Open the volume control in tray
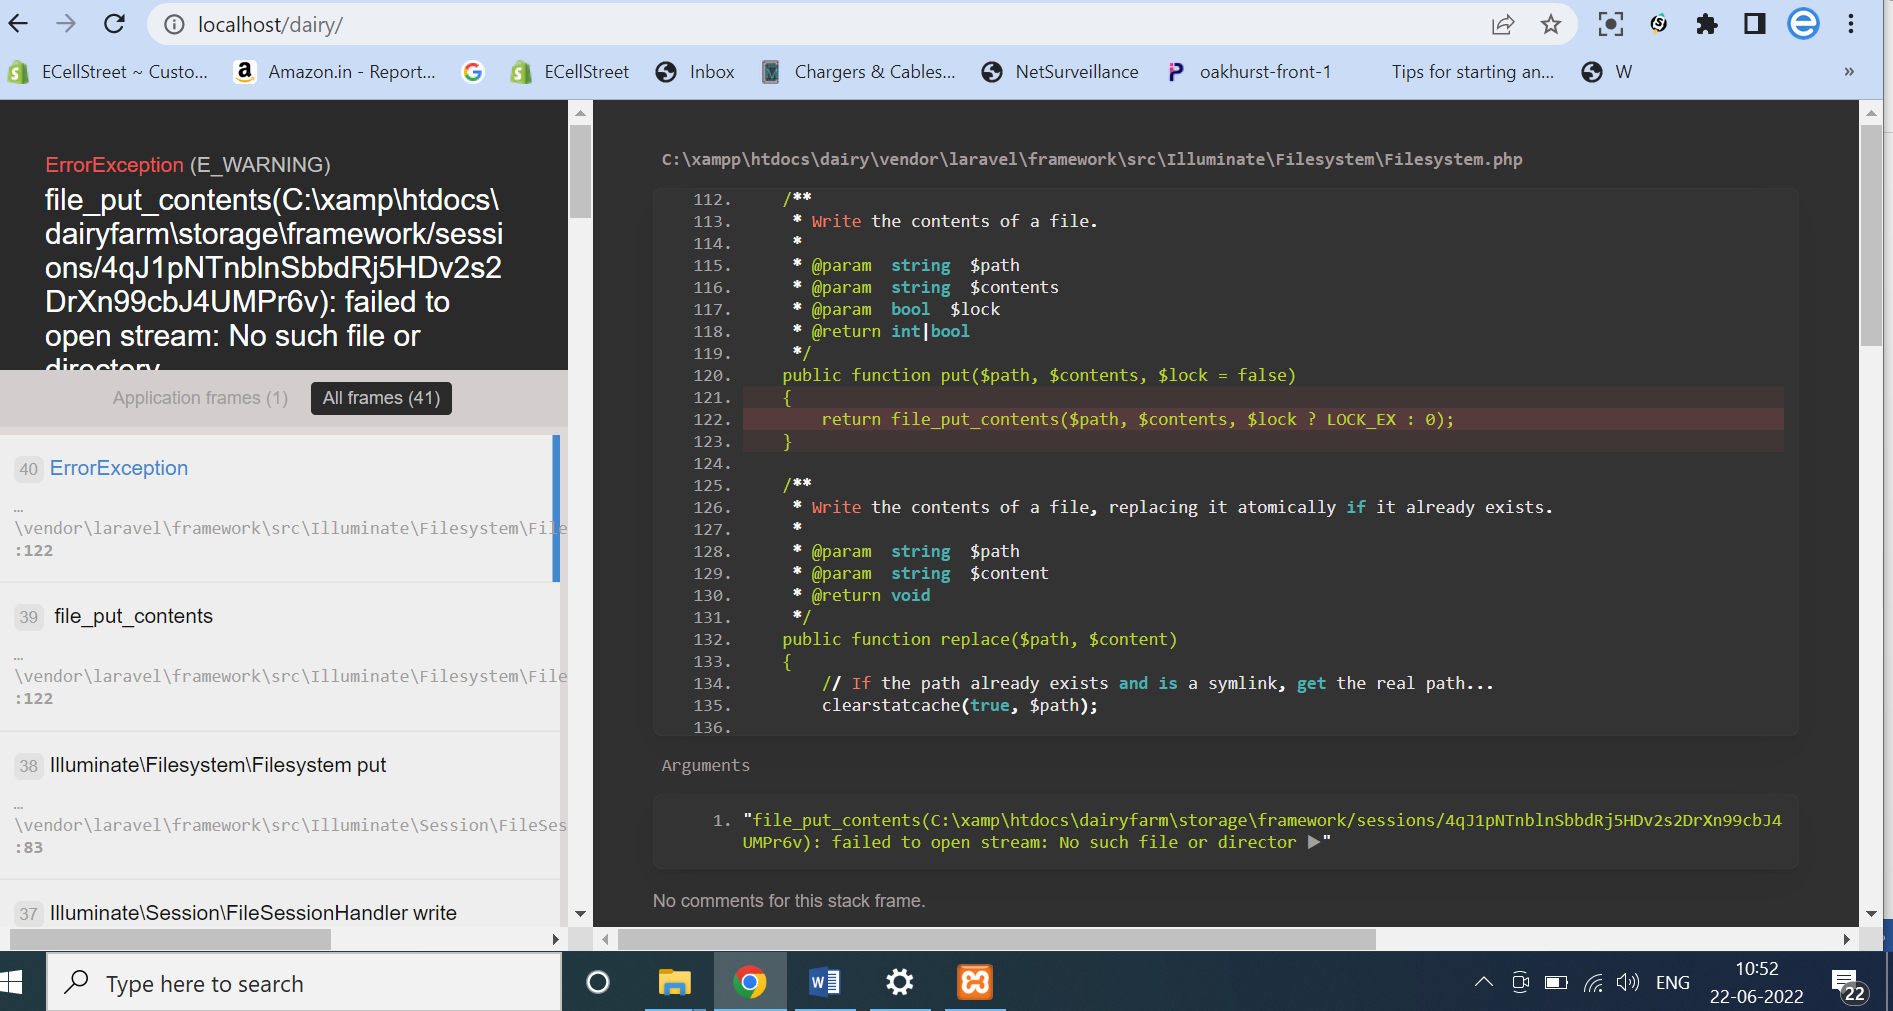The width and height of the screenshot is (1893, 1011). pos(1627,982)
